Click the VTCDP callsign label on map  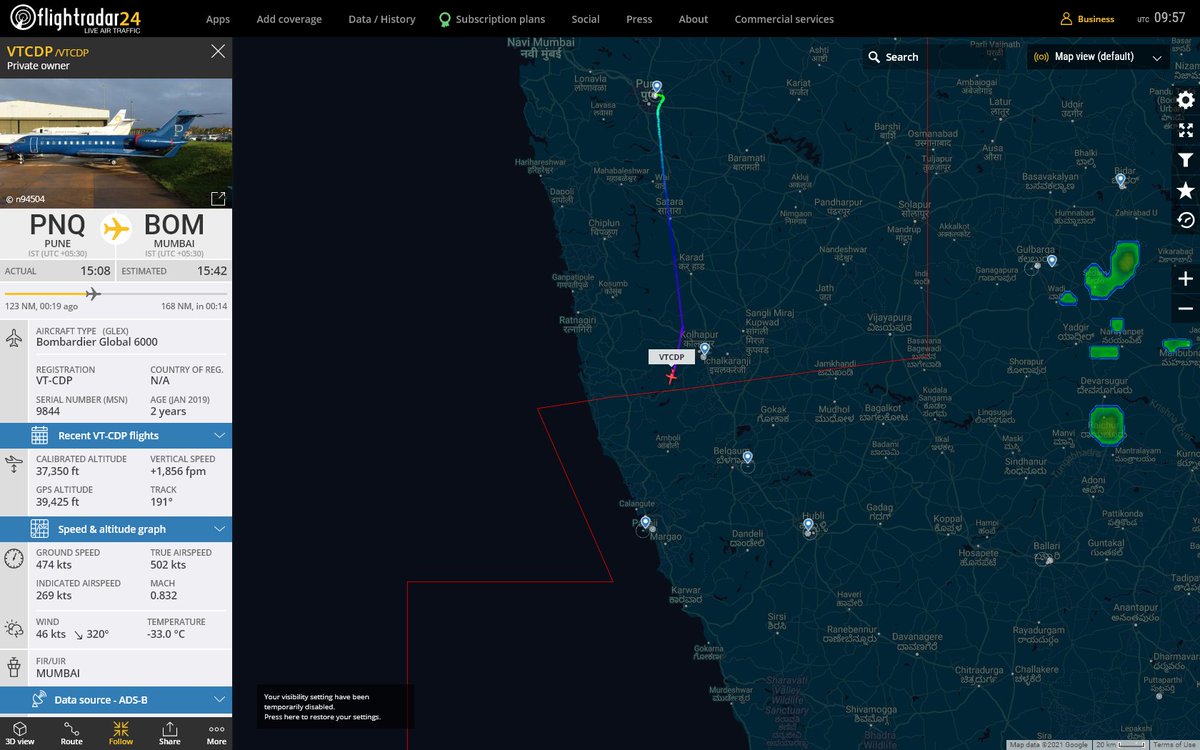(672, 357)
